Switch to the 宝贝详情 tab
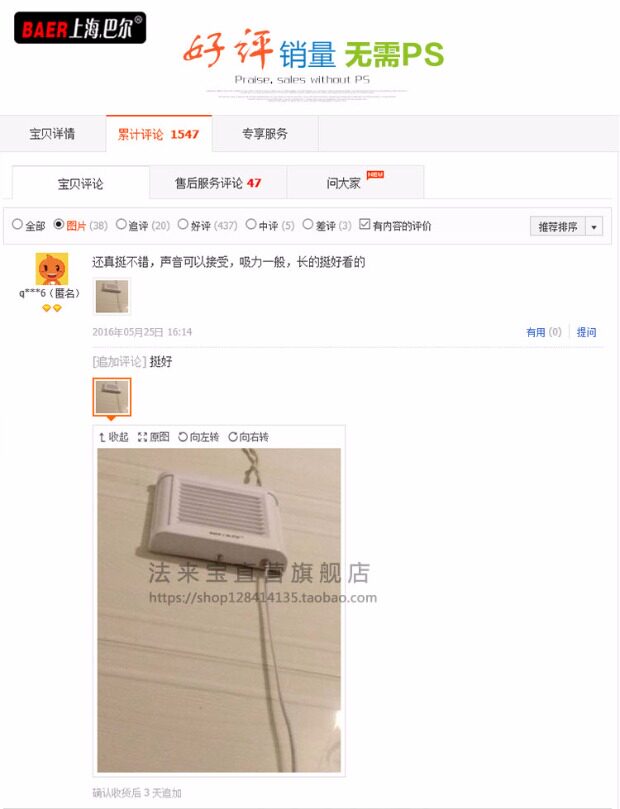Viewport: 620px width, 809px height. tap(53, 134)
